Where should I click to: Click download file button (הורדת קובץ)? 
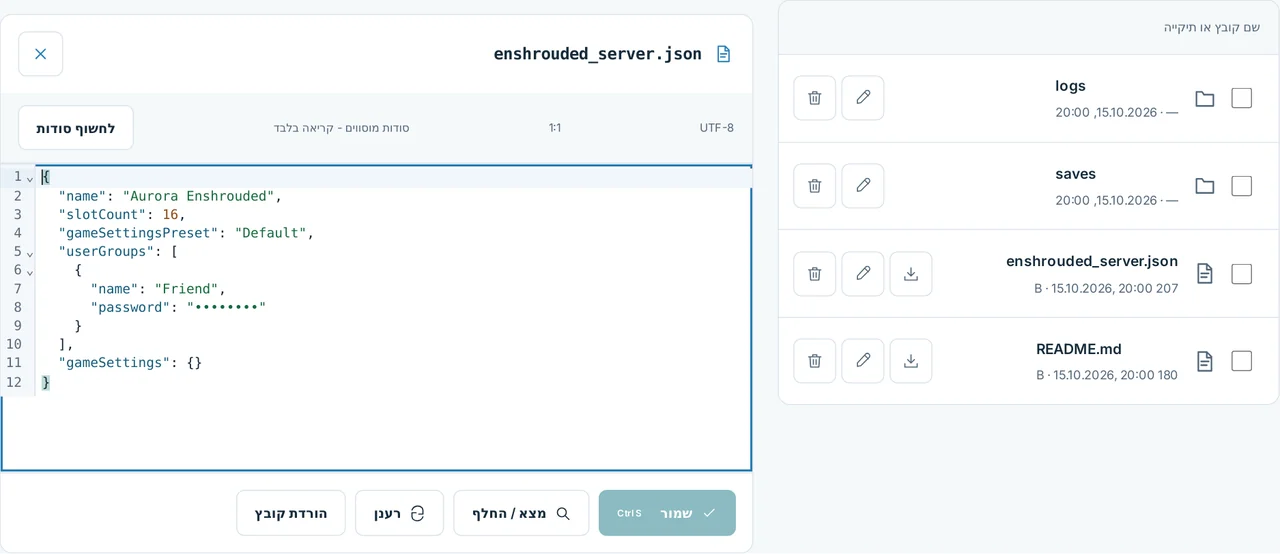tap(291, 513)
